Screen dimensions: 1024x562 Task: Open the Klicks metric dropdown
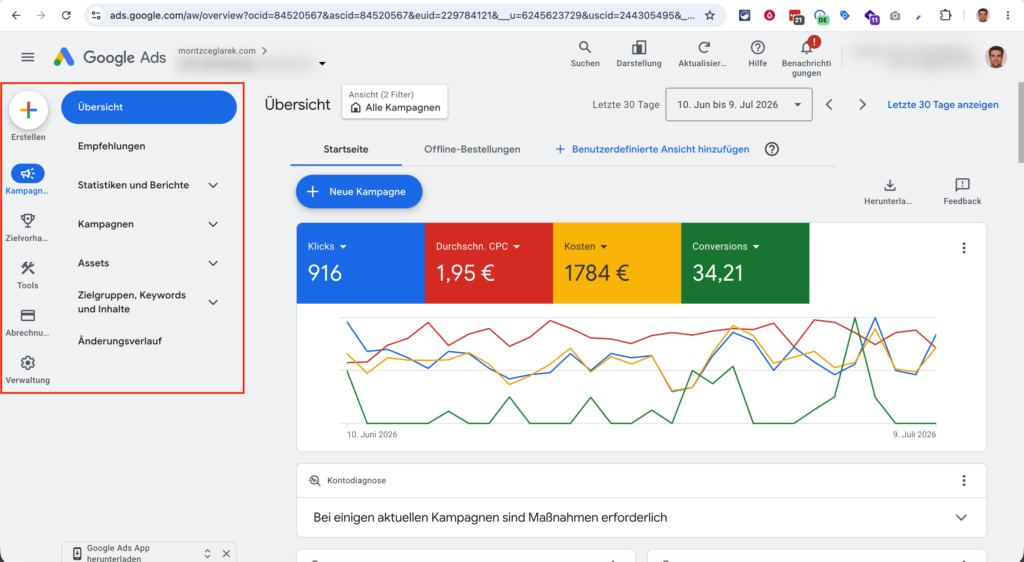(343, 247)
